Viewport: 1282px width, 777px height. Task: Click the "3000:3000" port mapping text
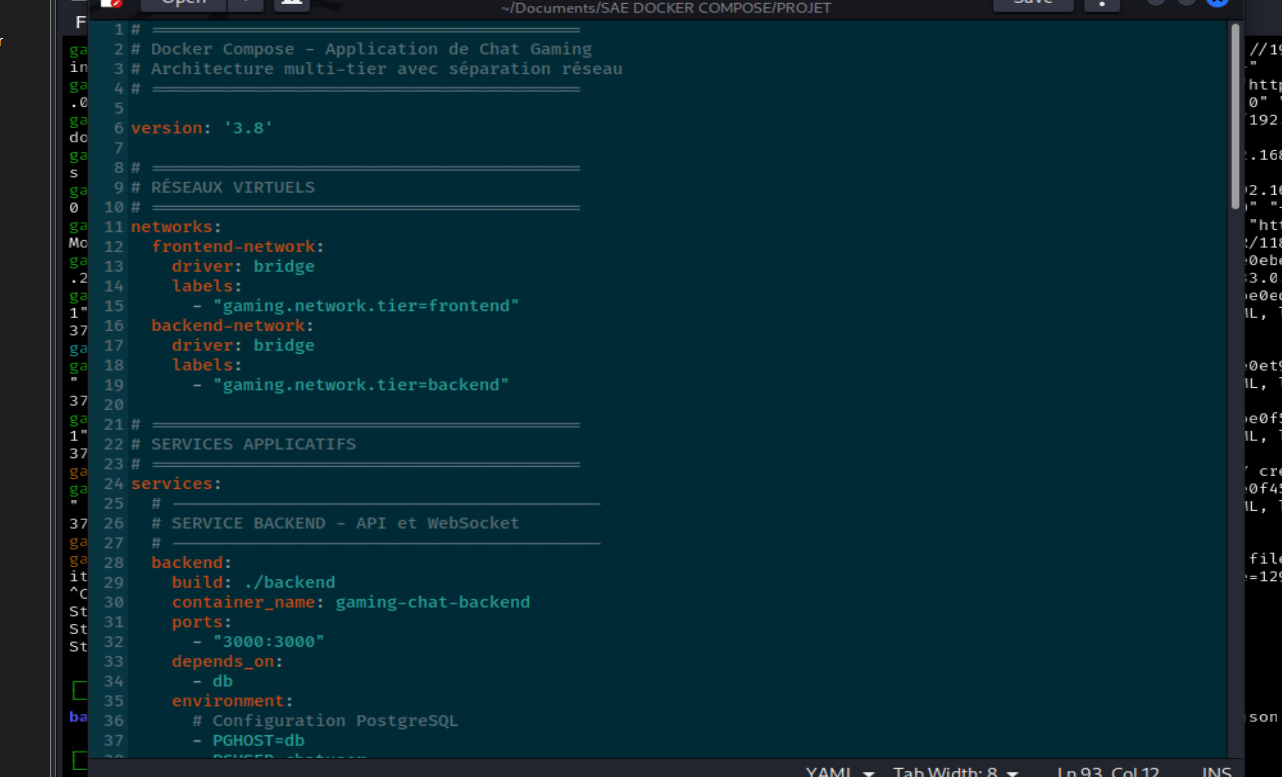tap(268, 642)
